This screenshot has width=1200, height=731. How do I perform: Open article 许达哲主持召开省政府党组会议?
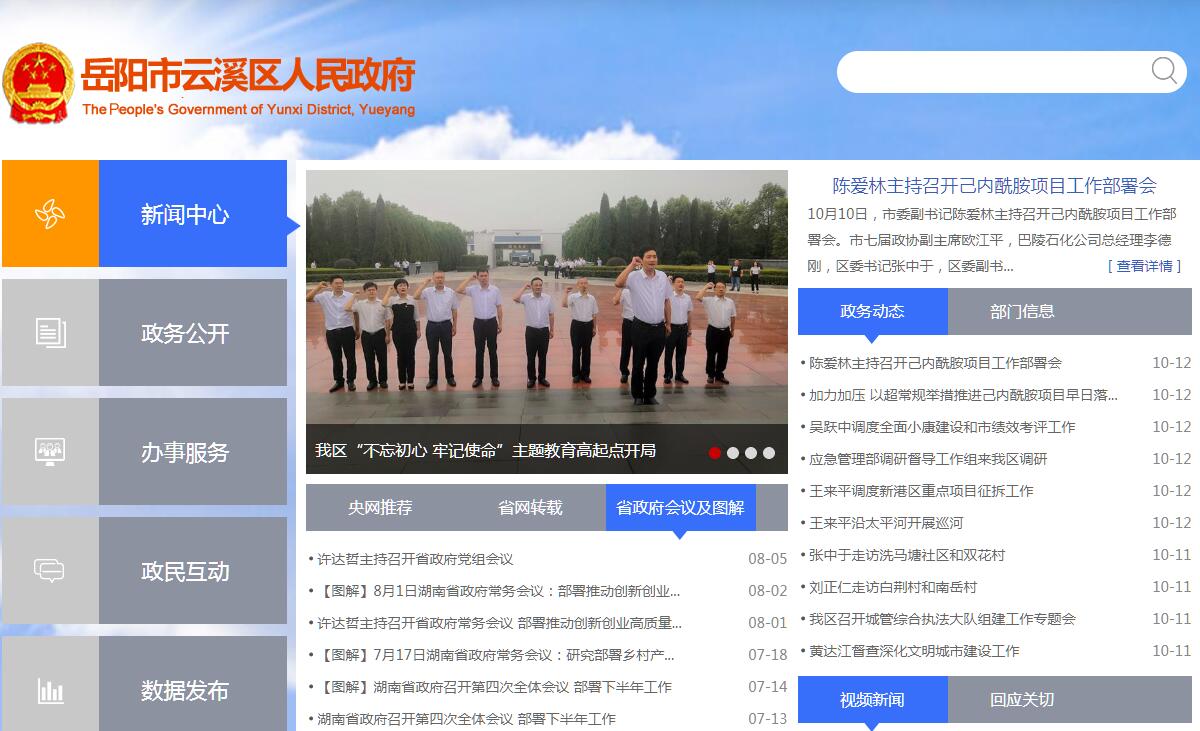point(415,559)
